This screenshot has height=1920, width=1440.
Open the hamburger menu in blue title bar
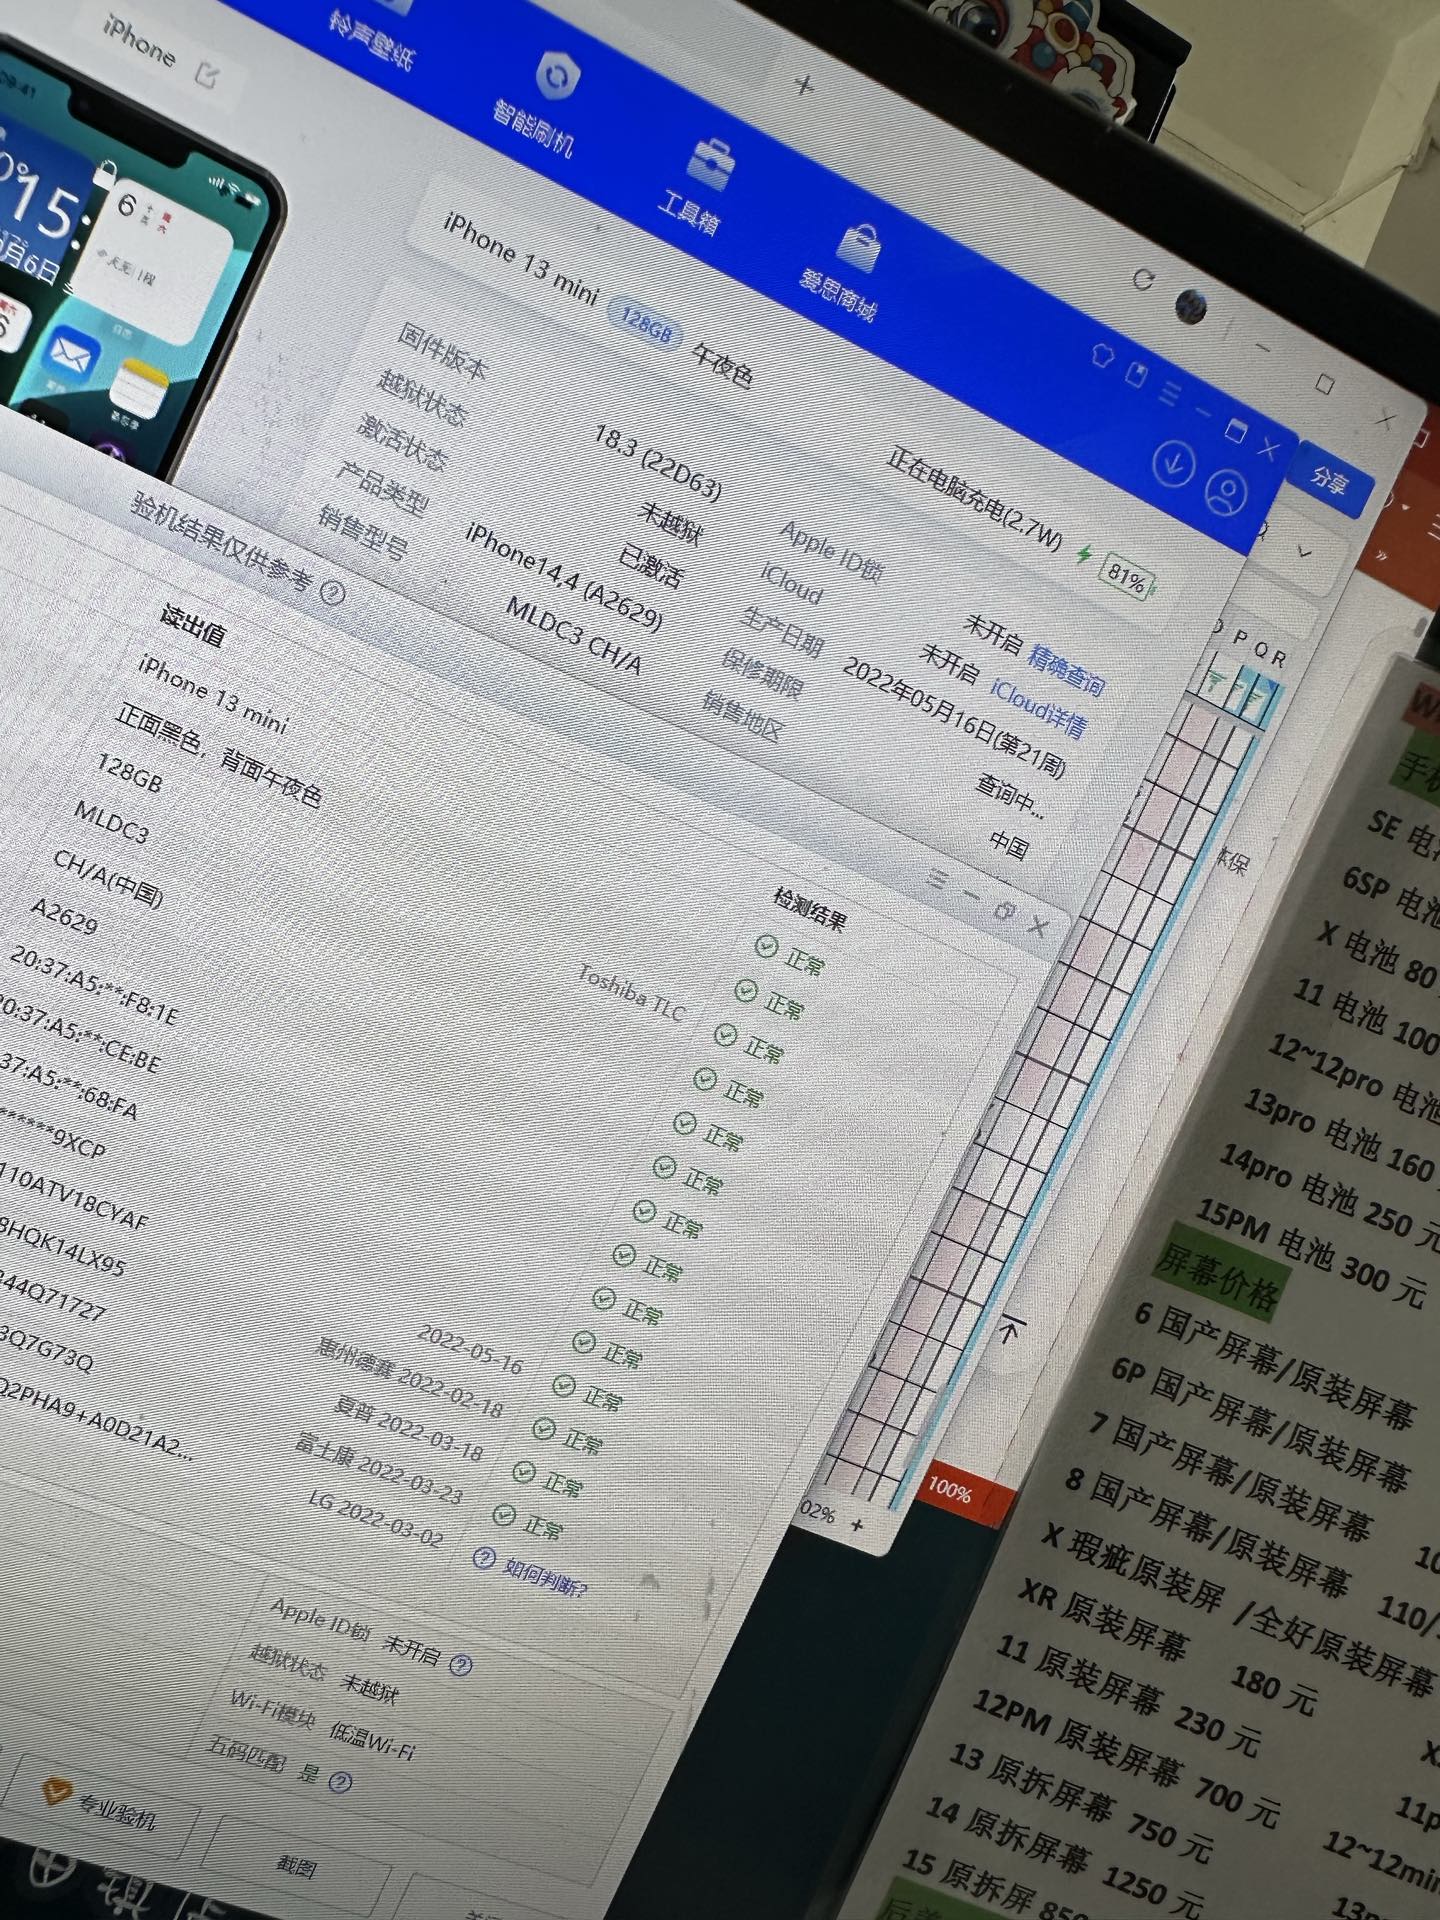1169,393
